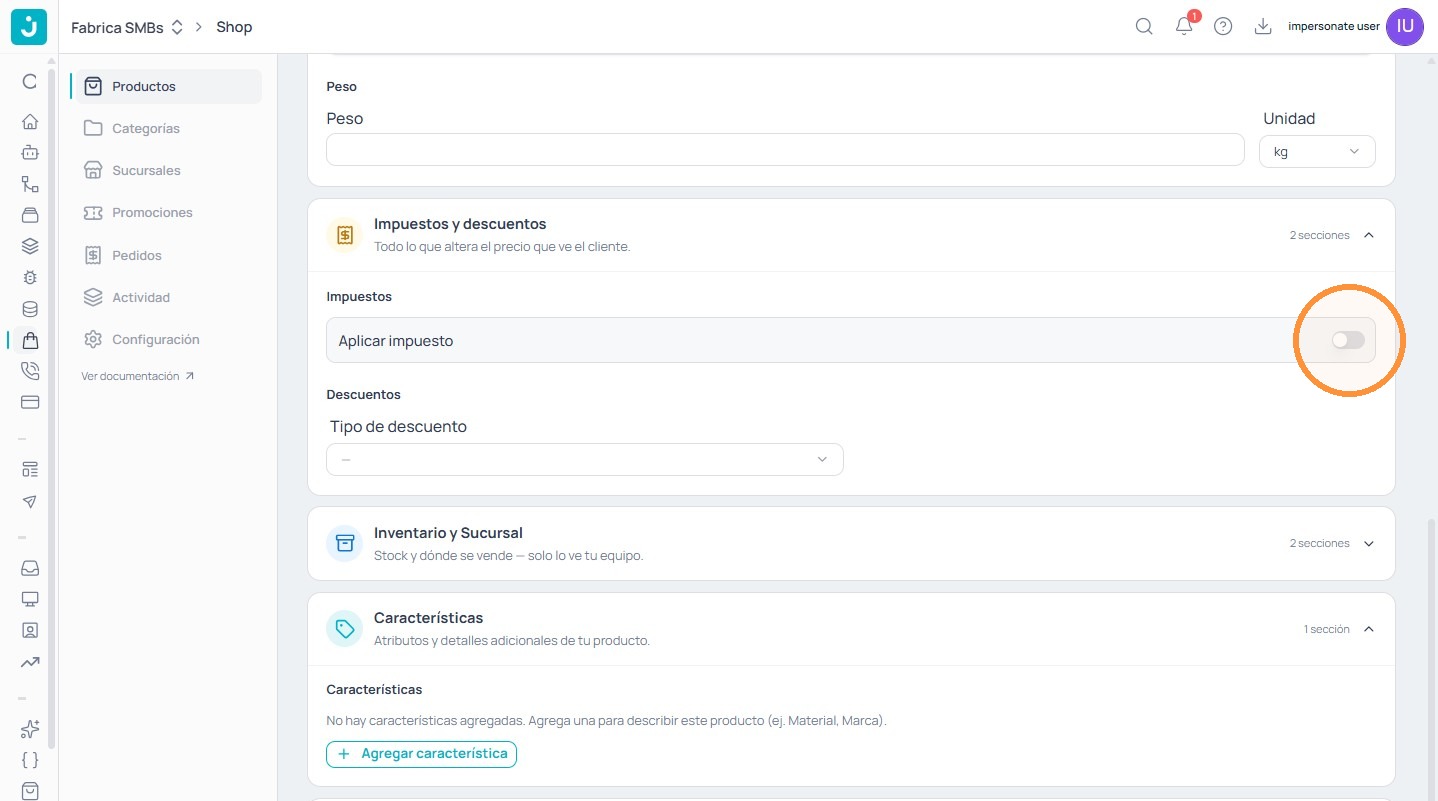Open the inbox tray icon in the left rail

30,568
